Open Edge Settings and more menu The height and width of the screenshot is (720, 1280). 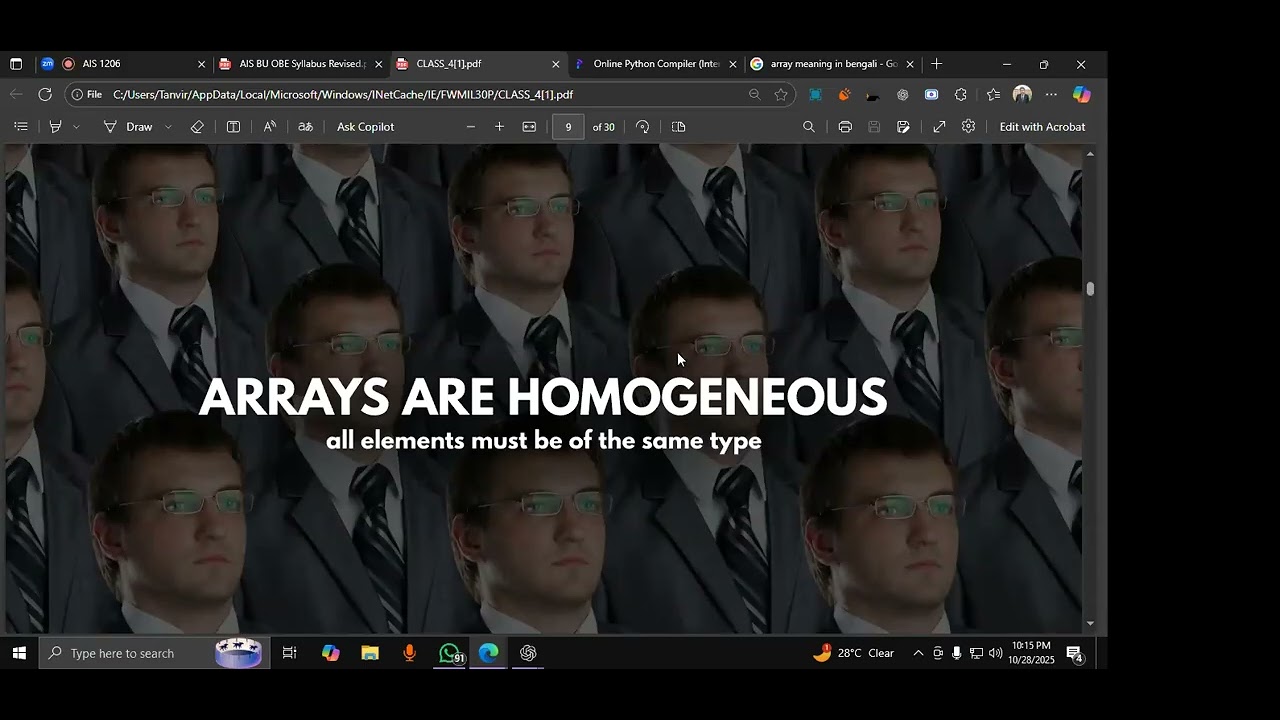click(x=1051, y=94)
